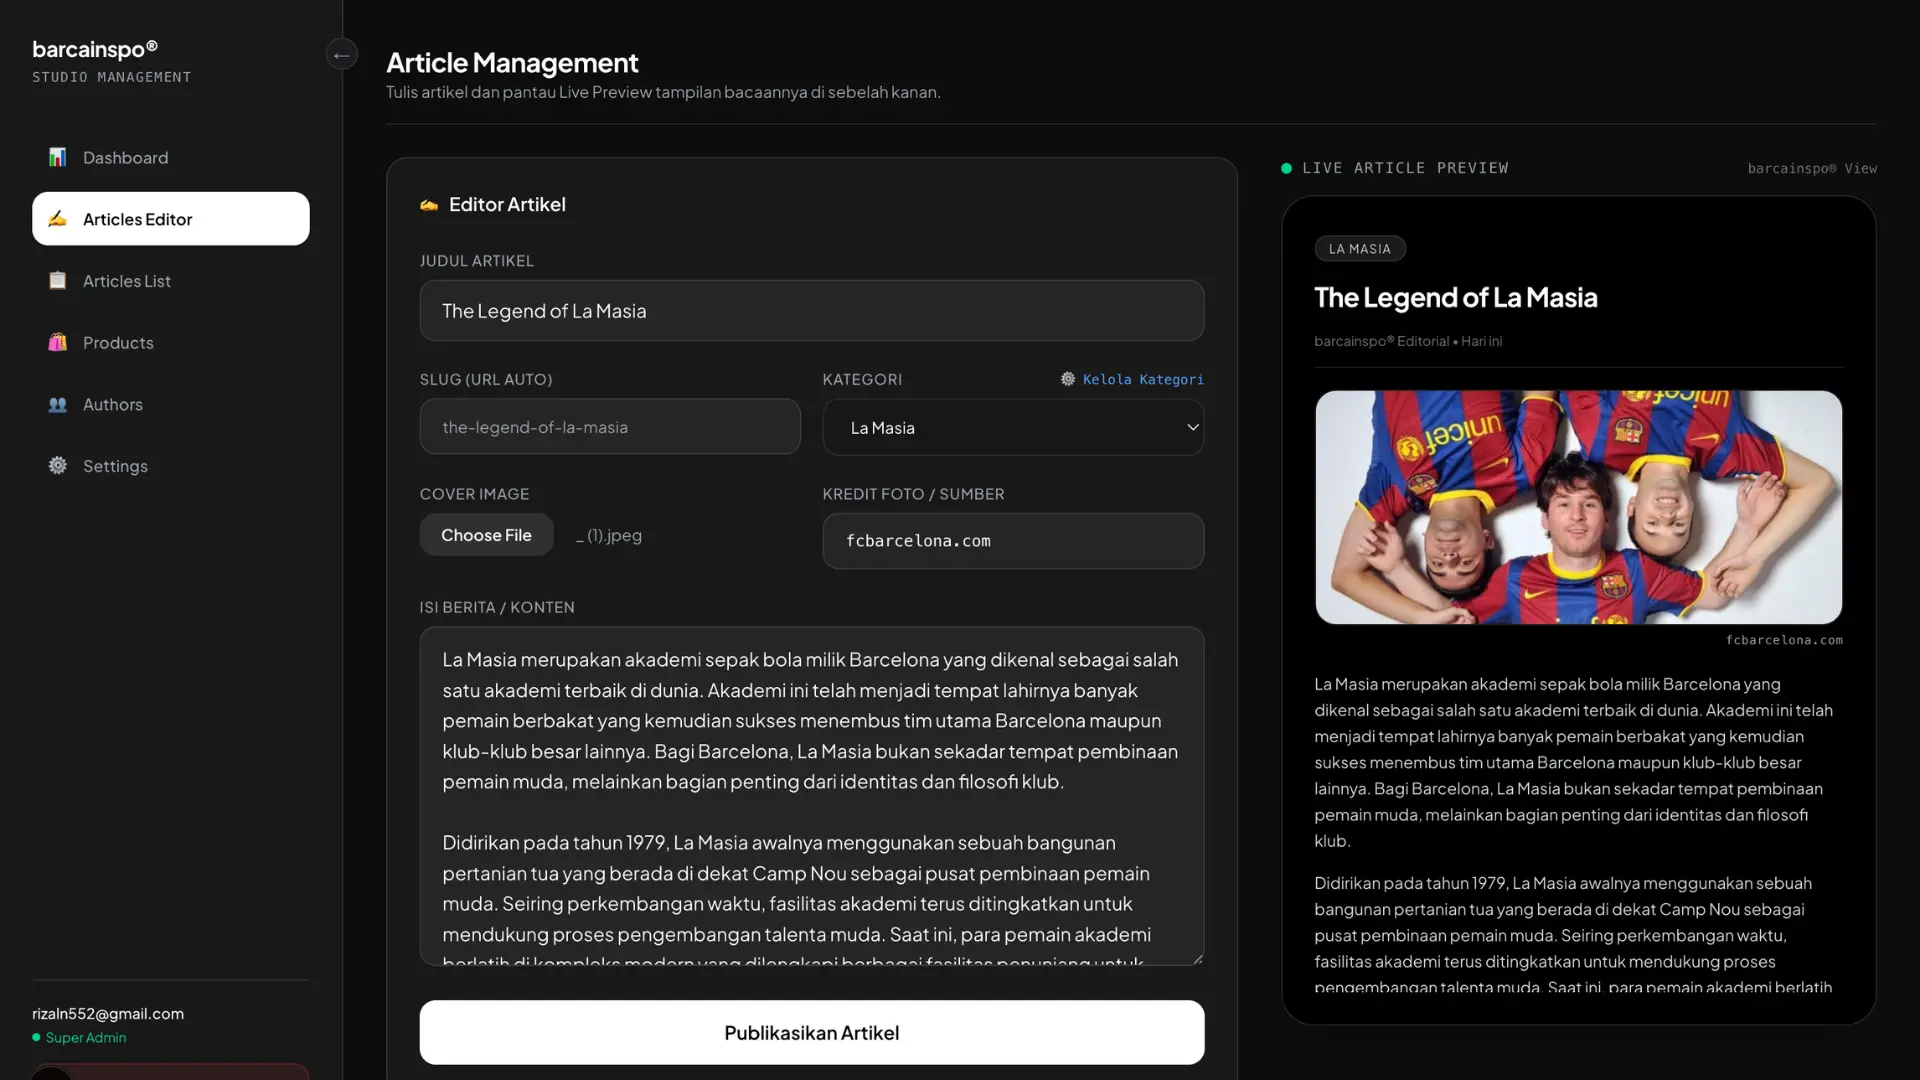Screen dimensions: 1920x1080
Task: Go to the Products section
Action: 171,342
